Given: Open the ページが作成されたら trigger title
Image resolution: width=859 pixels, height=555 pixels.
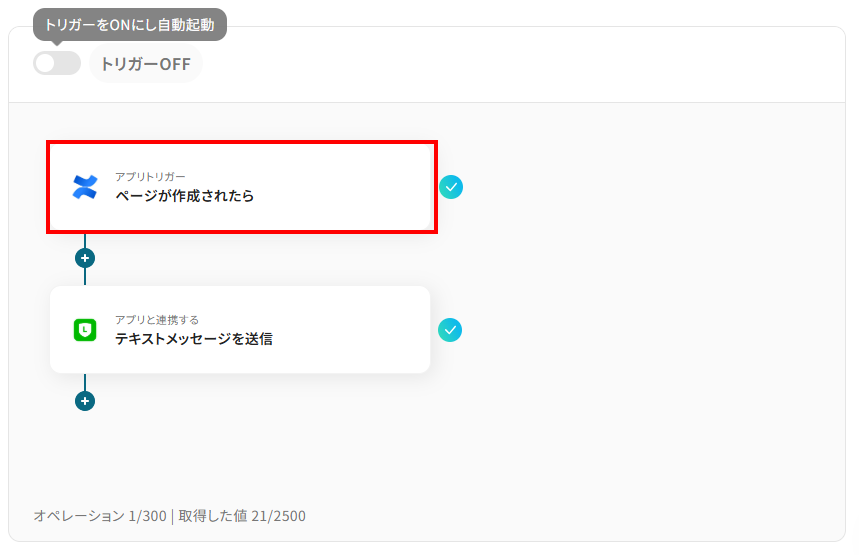Looking at the screenshot, I should pos(184,196).
